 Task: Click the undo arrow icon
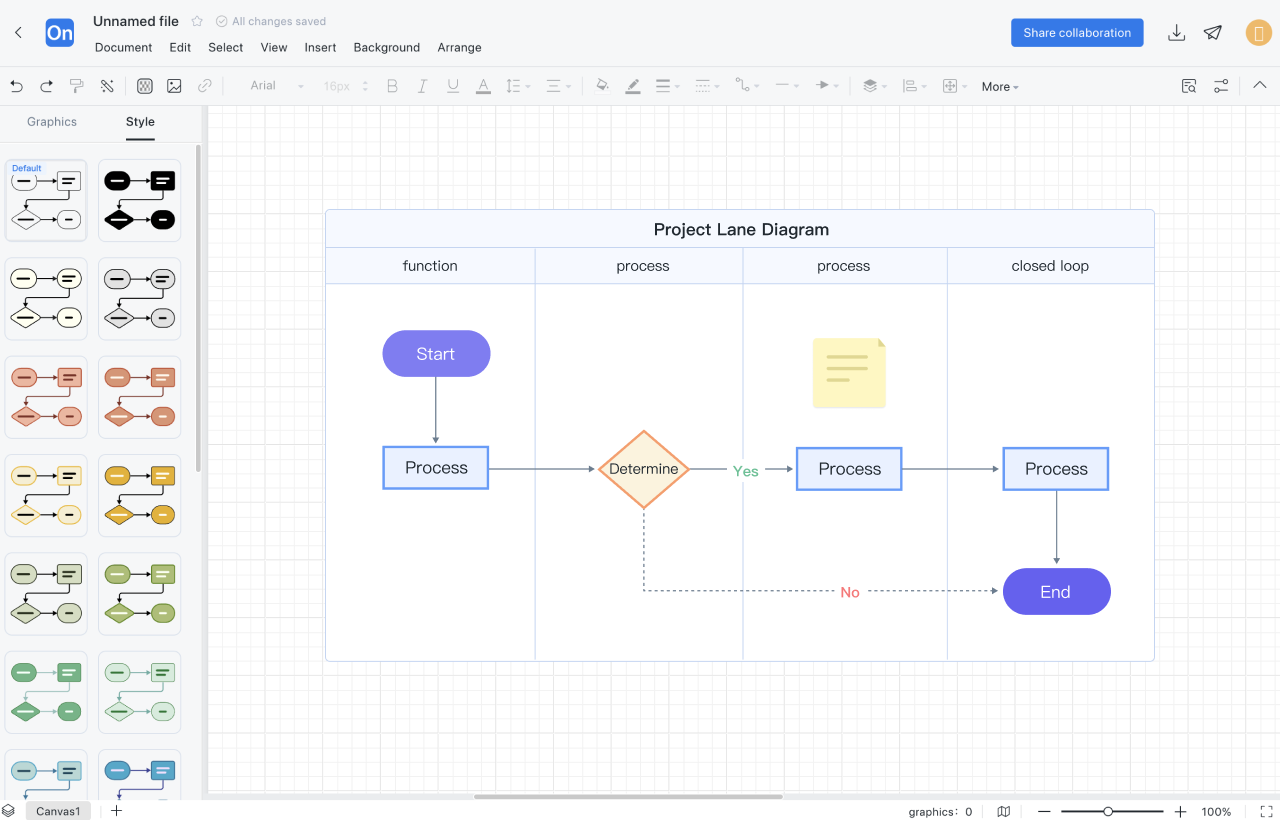point(16,86)
